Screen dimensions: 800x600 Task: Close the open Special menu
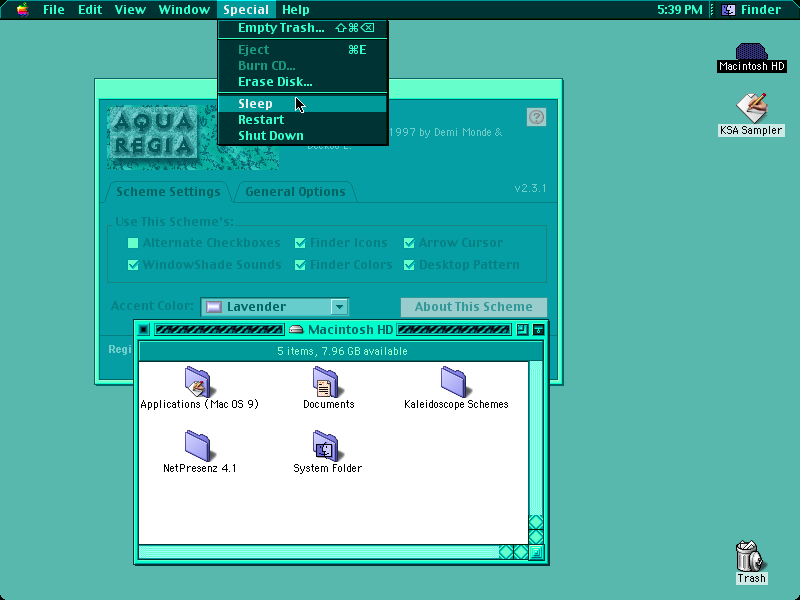tap(246, 10)
